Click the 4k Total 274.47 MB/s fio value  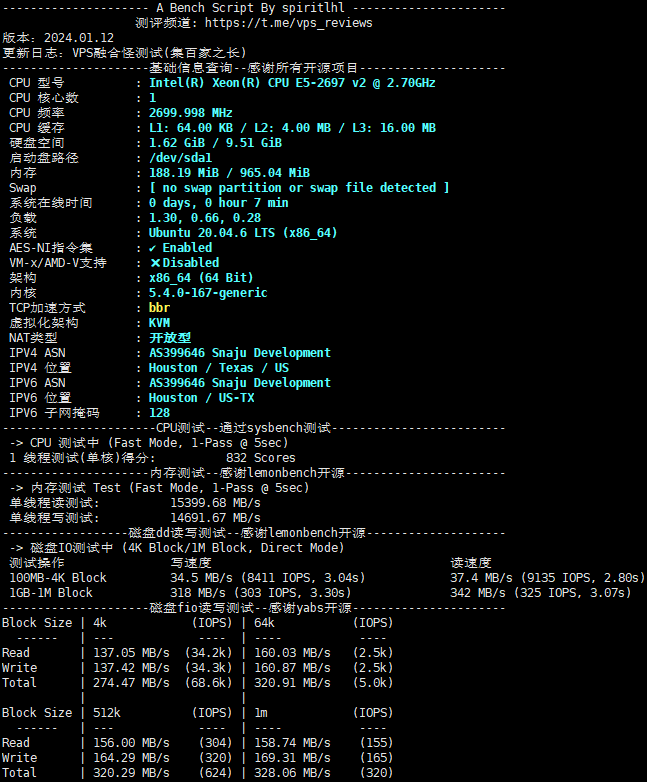(131, 683)
